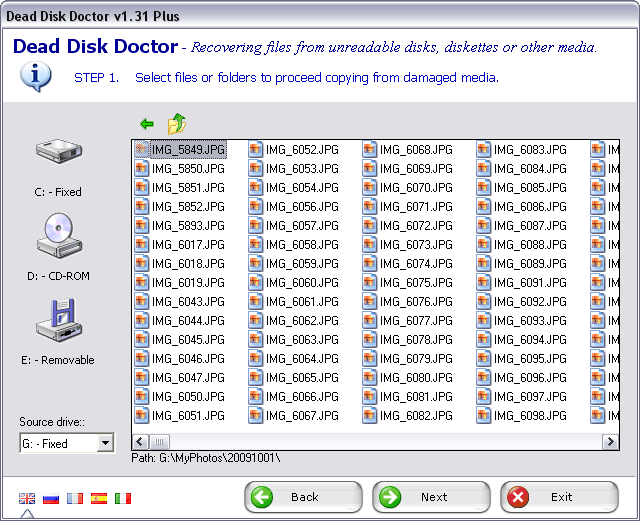Click horizontal scrollbar right arrow
The height and width of the screenshot is (521, 640).
(x=610, y=441)
